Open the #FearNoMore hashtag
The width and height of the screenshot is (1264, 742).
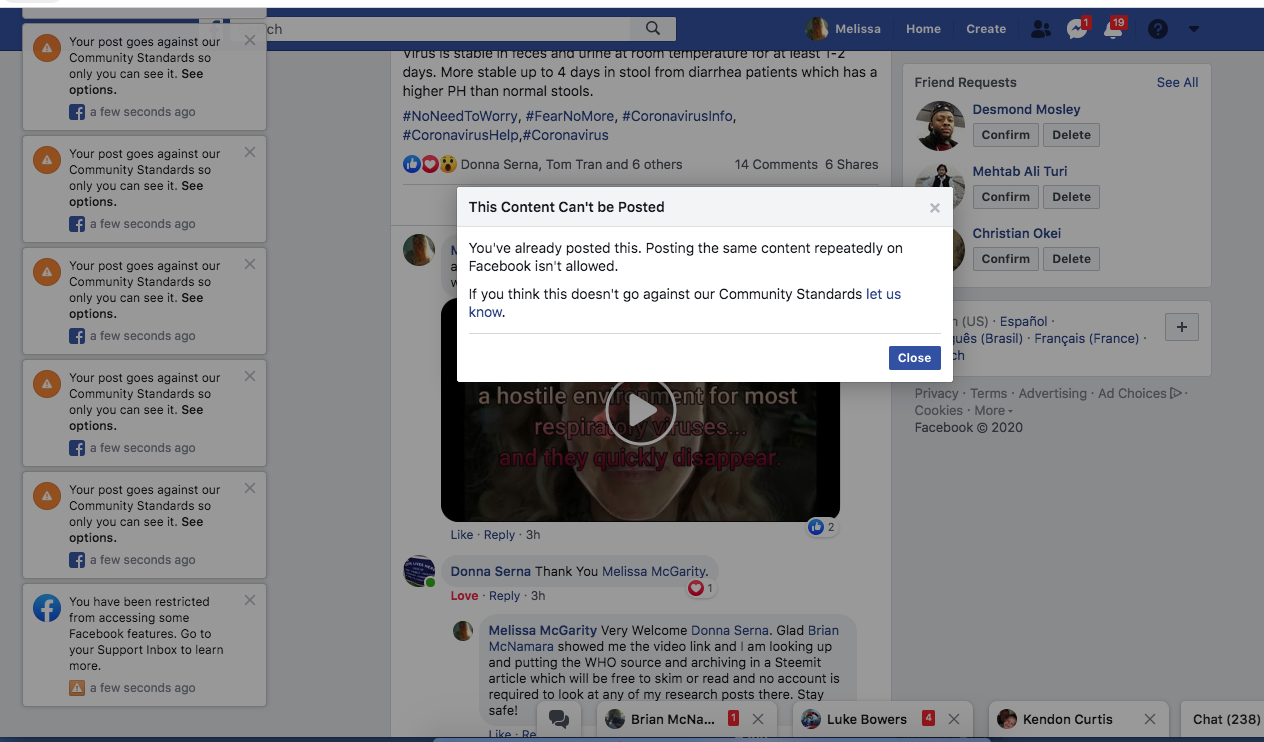pyautogui.click(x=569, y=116)
